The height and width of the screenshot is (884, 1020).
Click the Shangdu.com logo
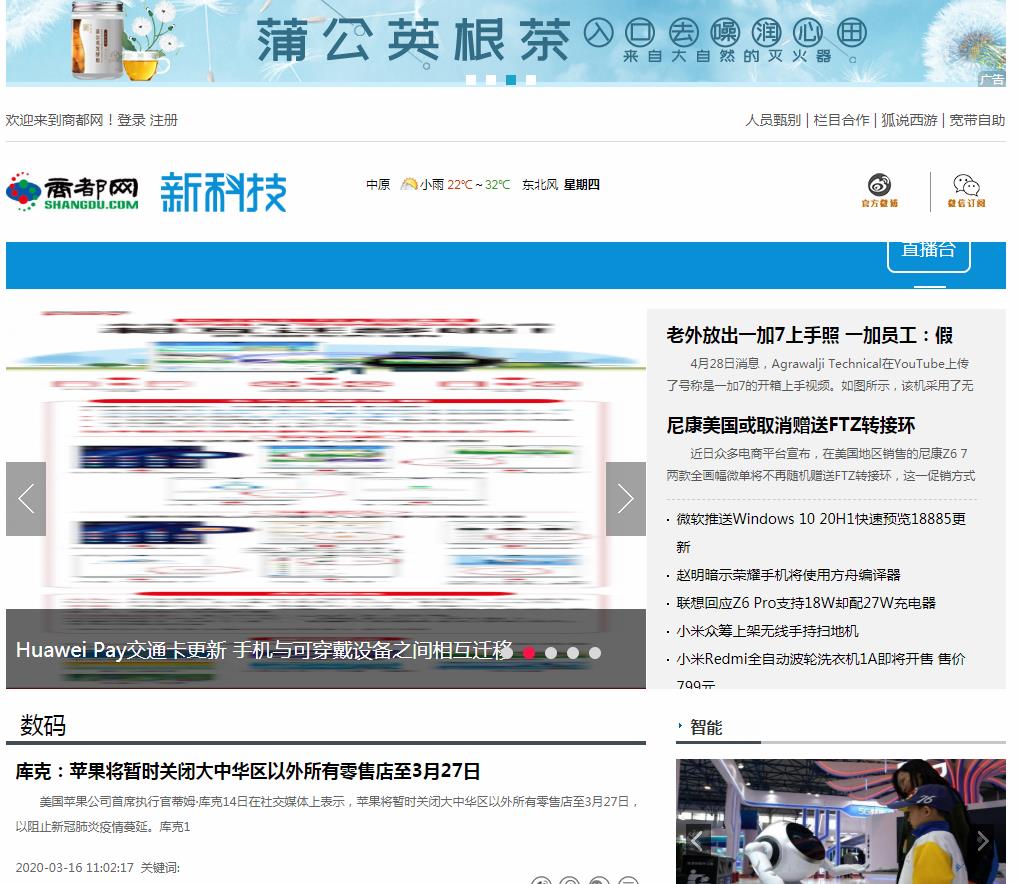(x=72, y=192)
